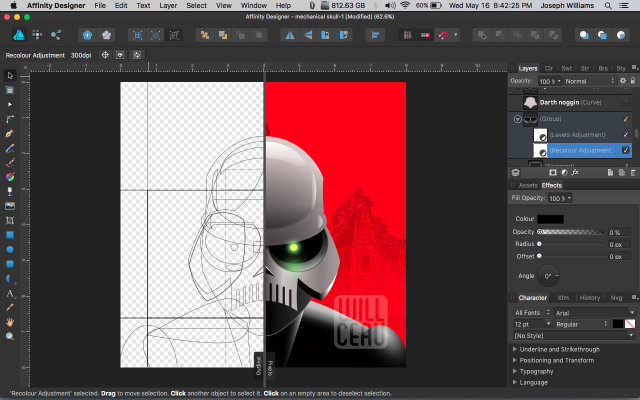Toggle the layer lock icon

pos(633,81)
